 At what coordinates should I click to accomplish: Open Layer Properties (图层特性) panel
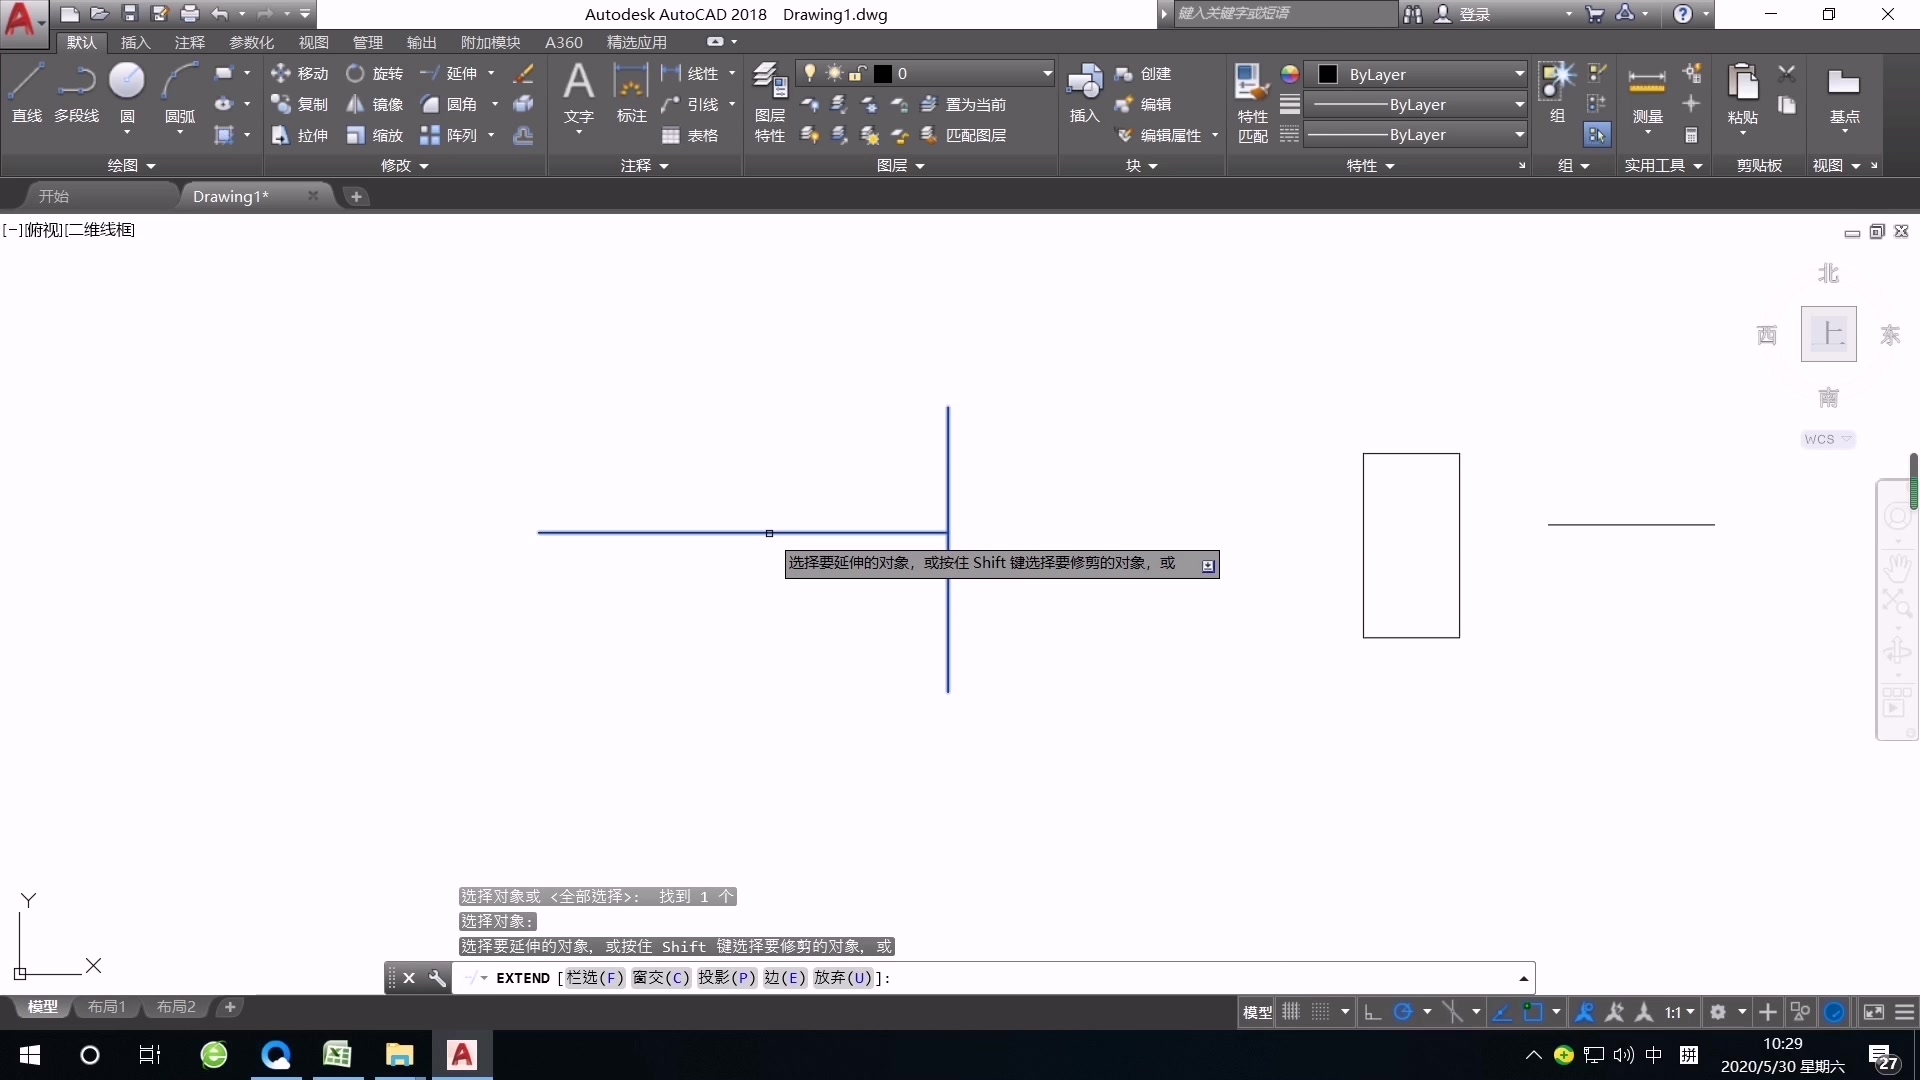(769, 100)
